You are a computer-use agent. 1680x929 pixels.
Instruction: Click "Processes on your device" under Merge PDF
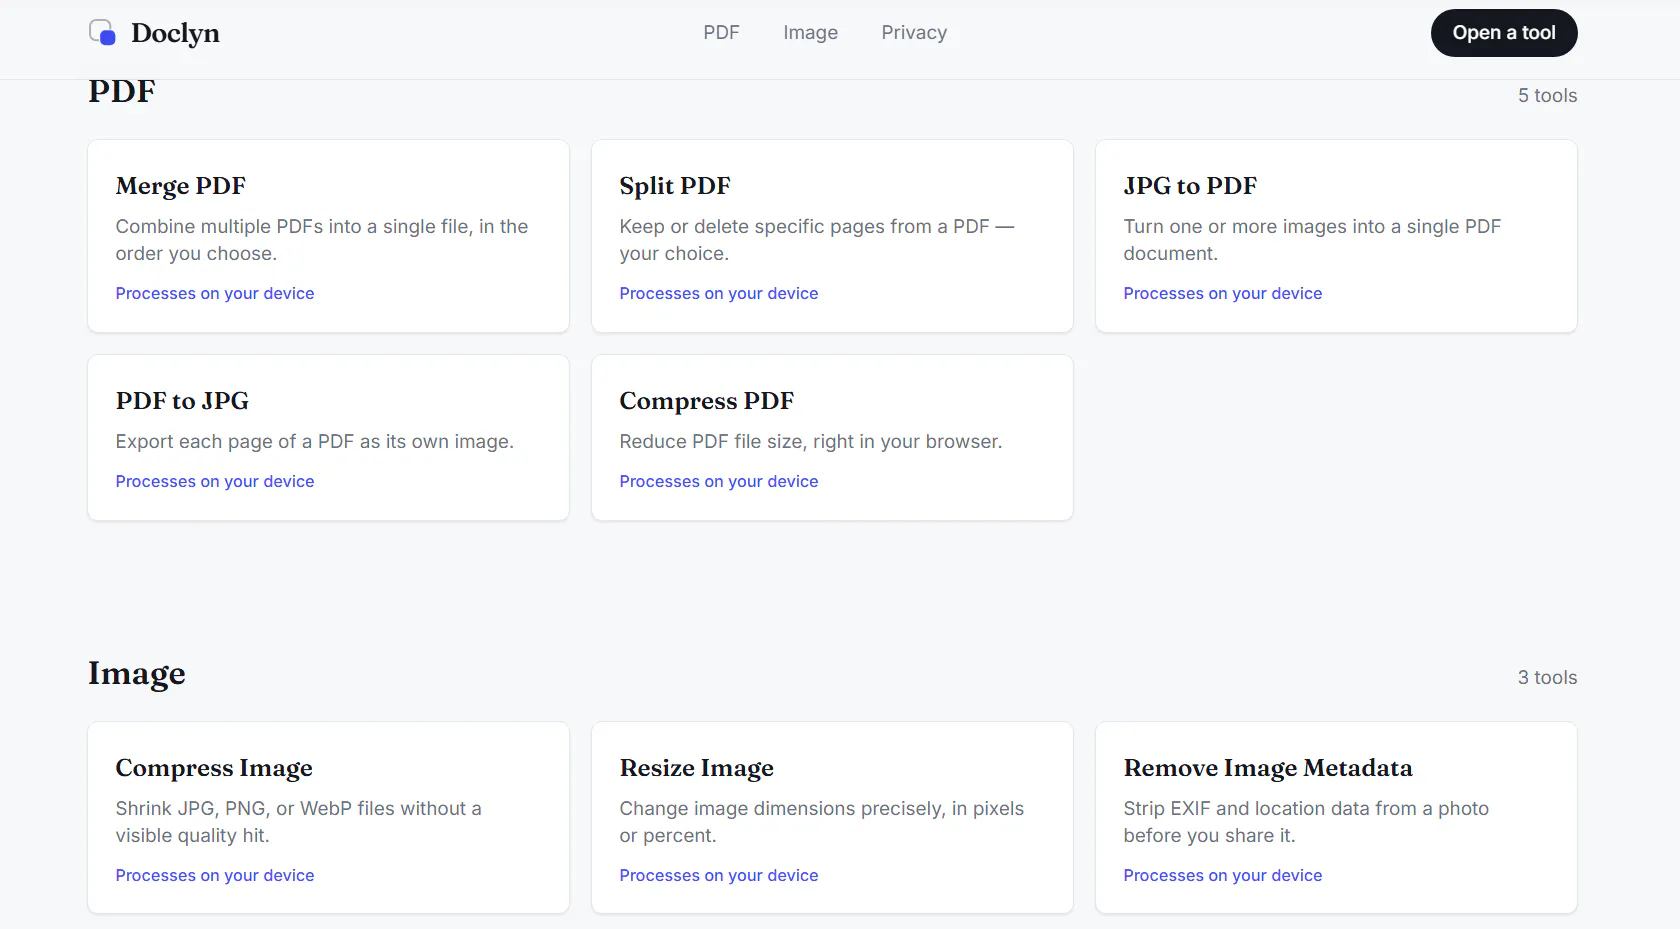215,293
